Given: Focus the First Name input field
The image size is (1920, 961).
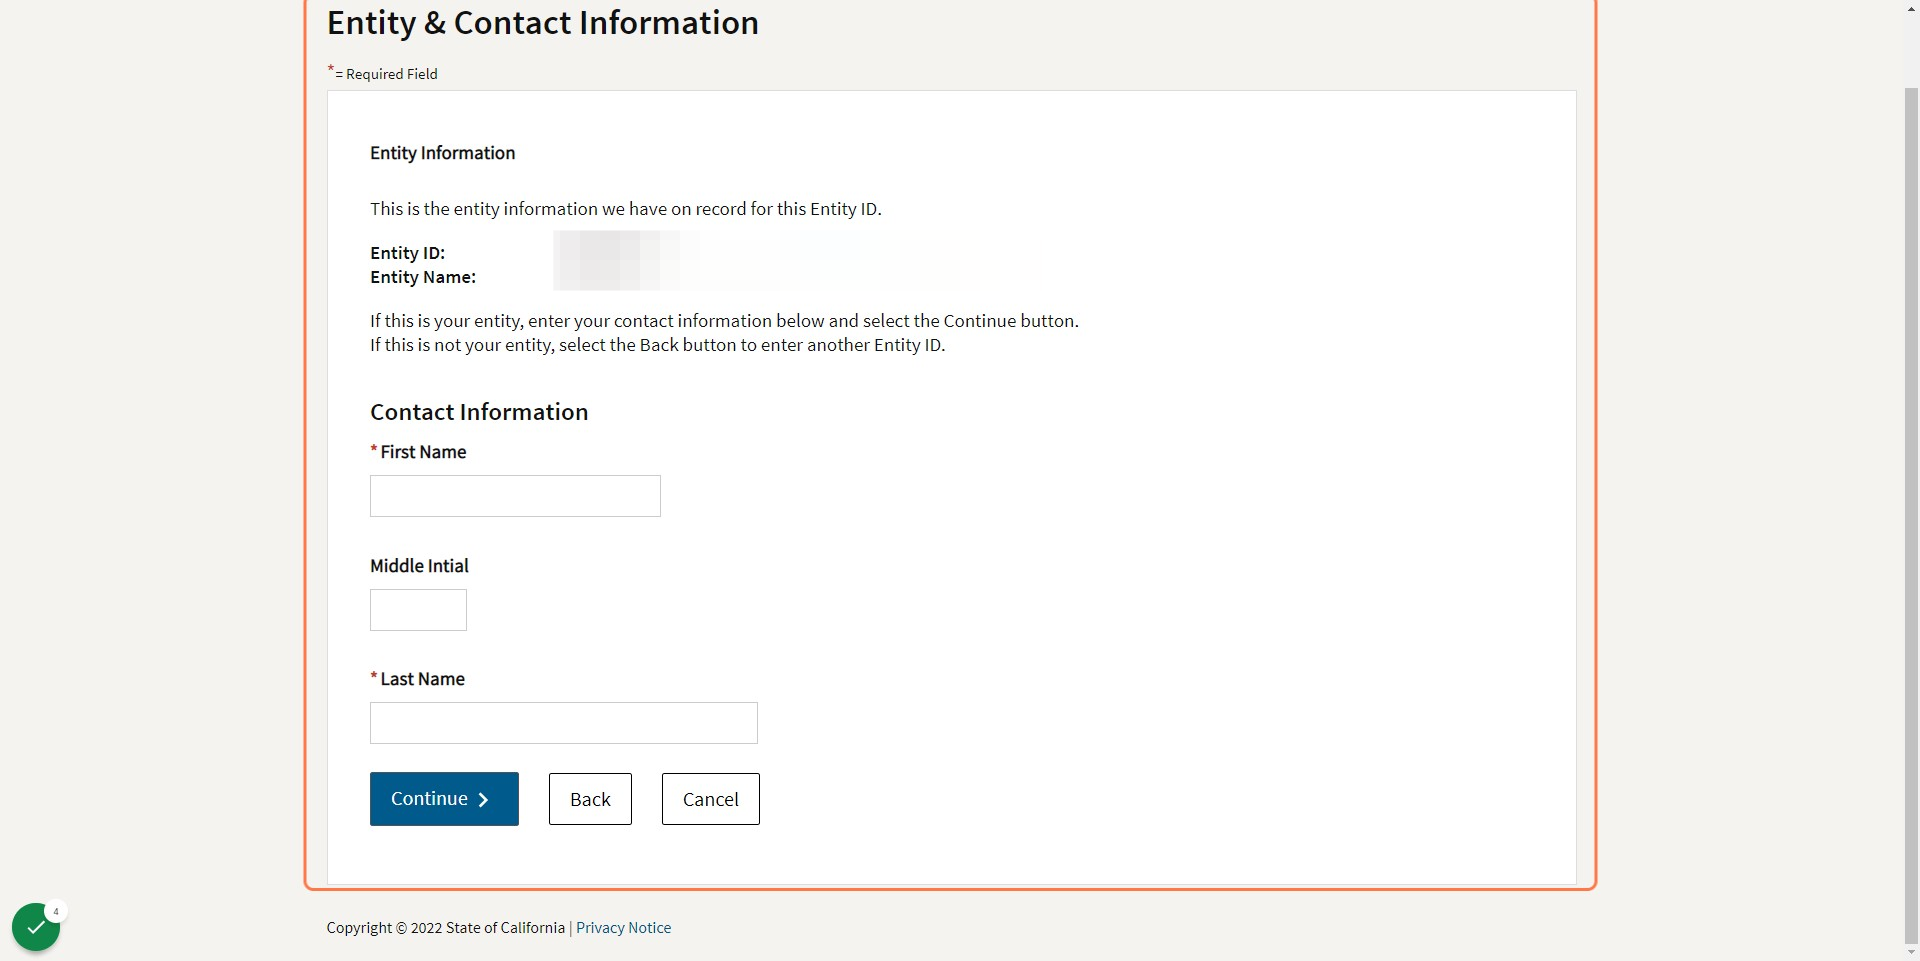Looking at the screenshot, I should point(515,496).
